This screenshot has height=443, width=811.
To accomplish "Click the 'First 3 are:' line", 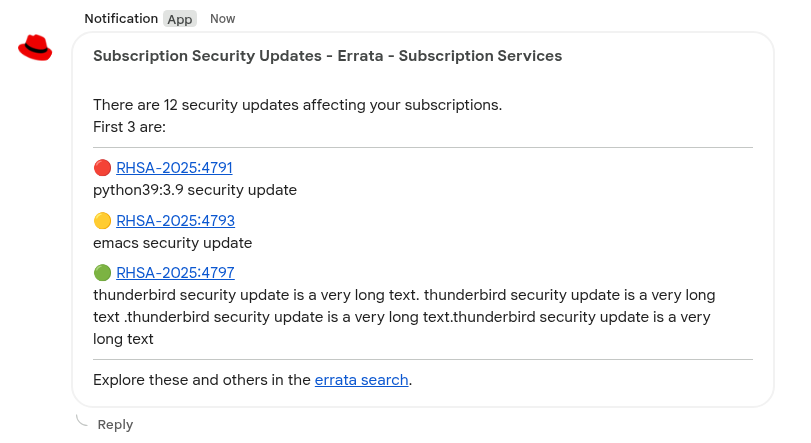I will [x=129, y=127].
